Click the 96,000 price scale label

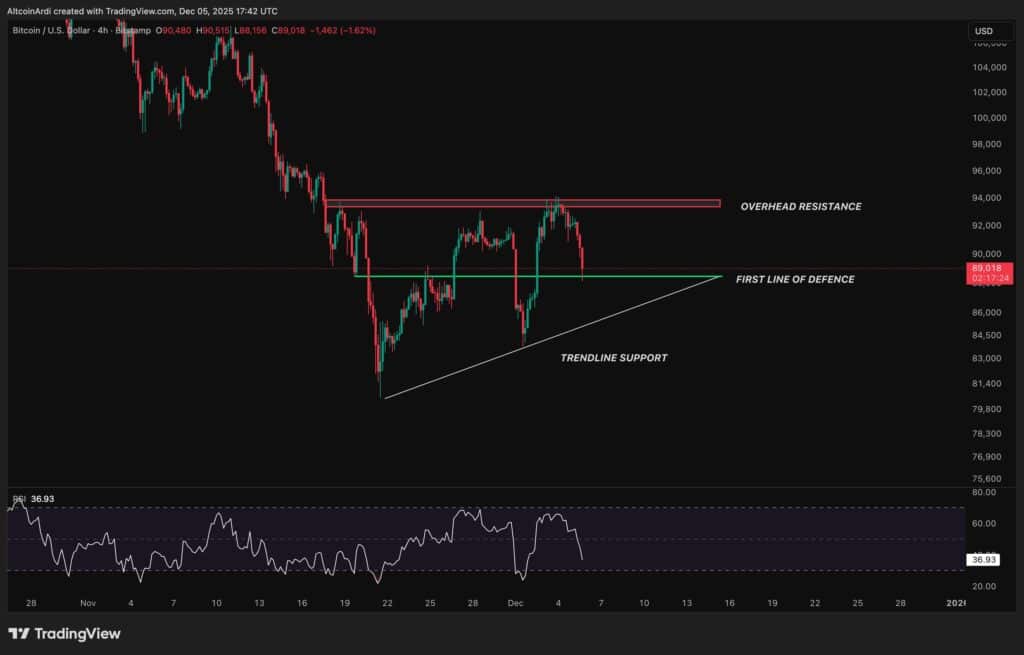[989, 170]
